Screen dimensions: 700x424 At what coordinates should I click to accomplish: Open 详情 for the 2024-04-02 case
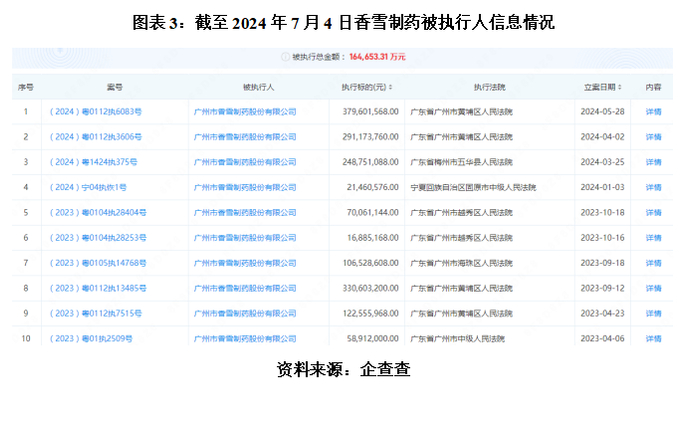click(653, 137)
